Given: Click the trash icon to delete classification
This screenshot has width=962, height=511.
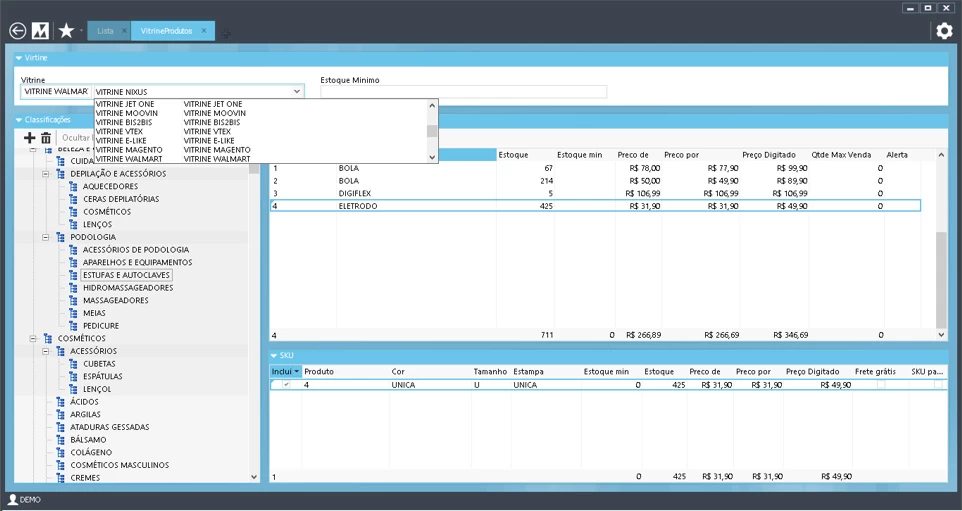Looking at the screenshot, I should pos(46,138).
